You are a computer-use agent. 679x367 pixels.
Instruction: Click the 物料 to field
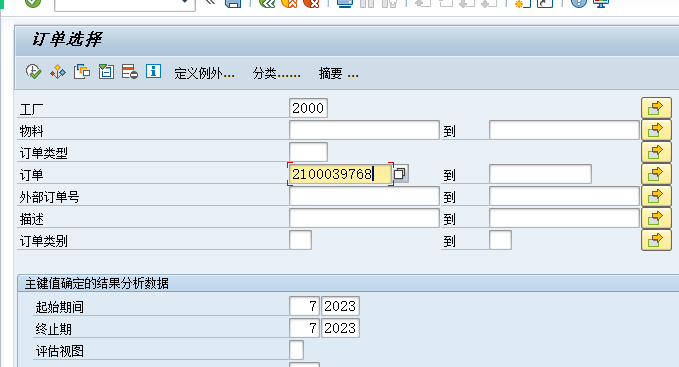click(564, 130)
